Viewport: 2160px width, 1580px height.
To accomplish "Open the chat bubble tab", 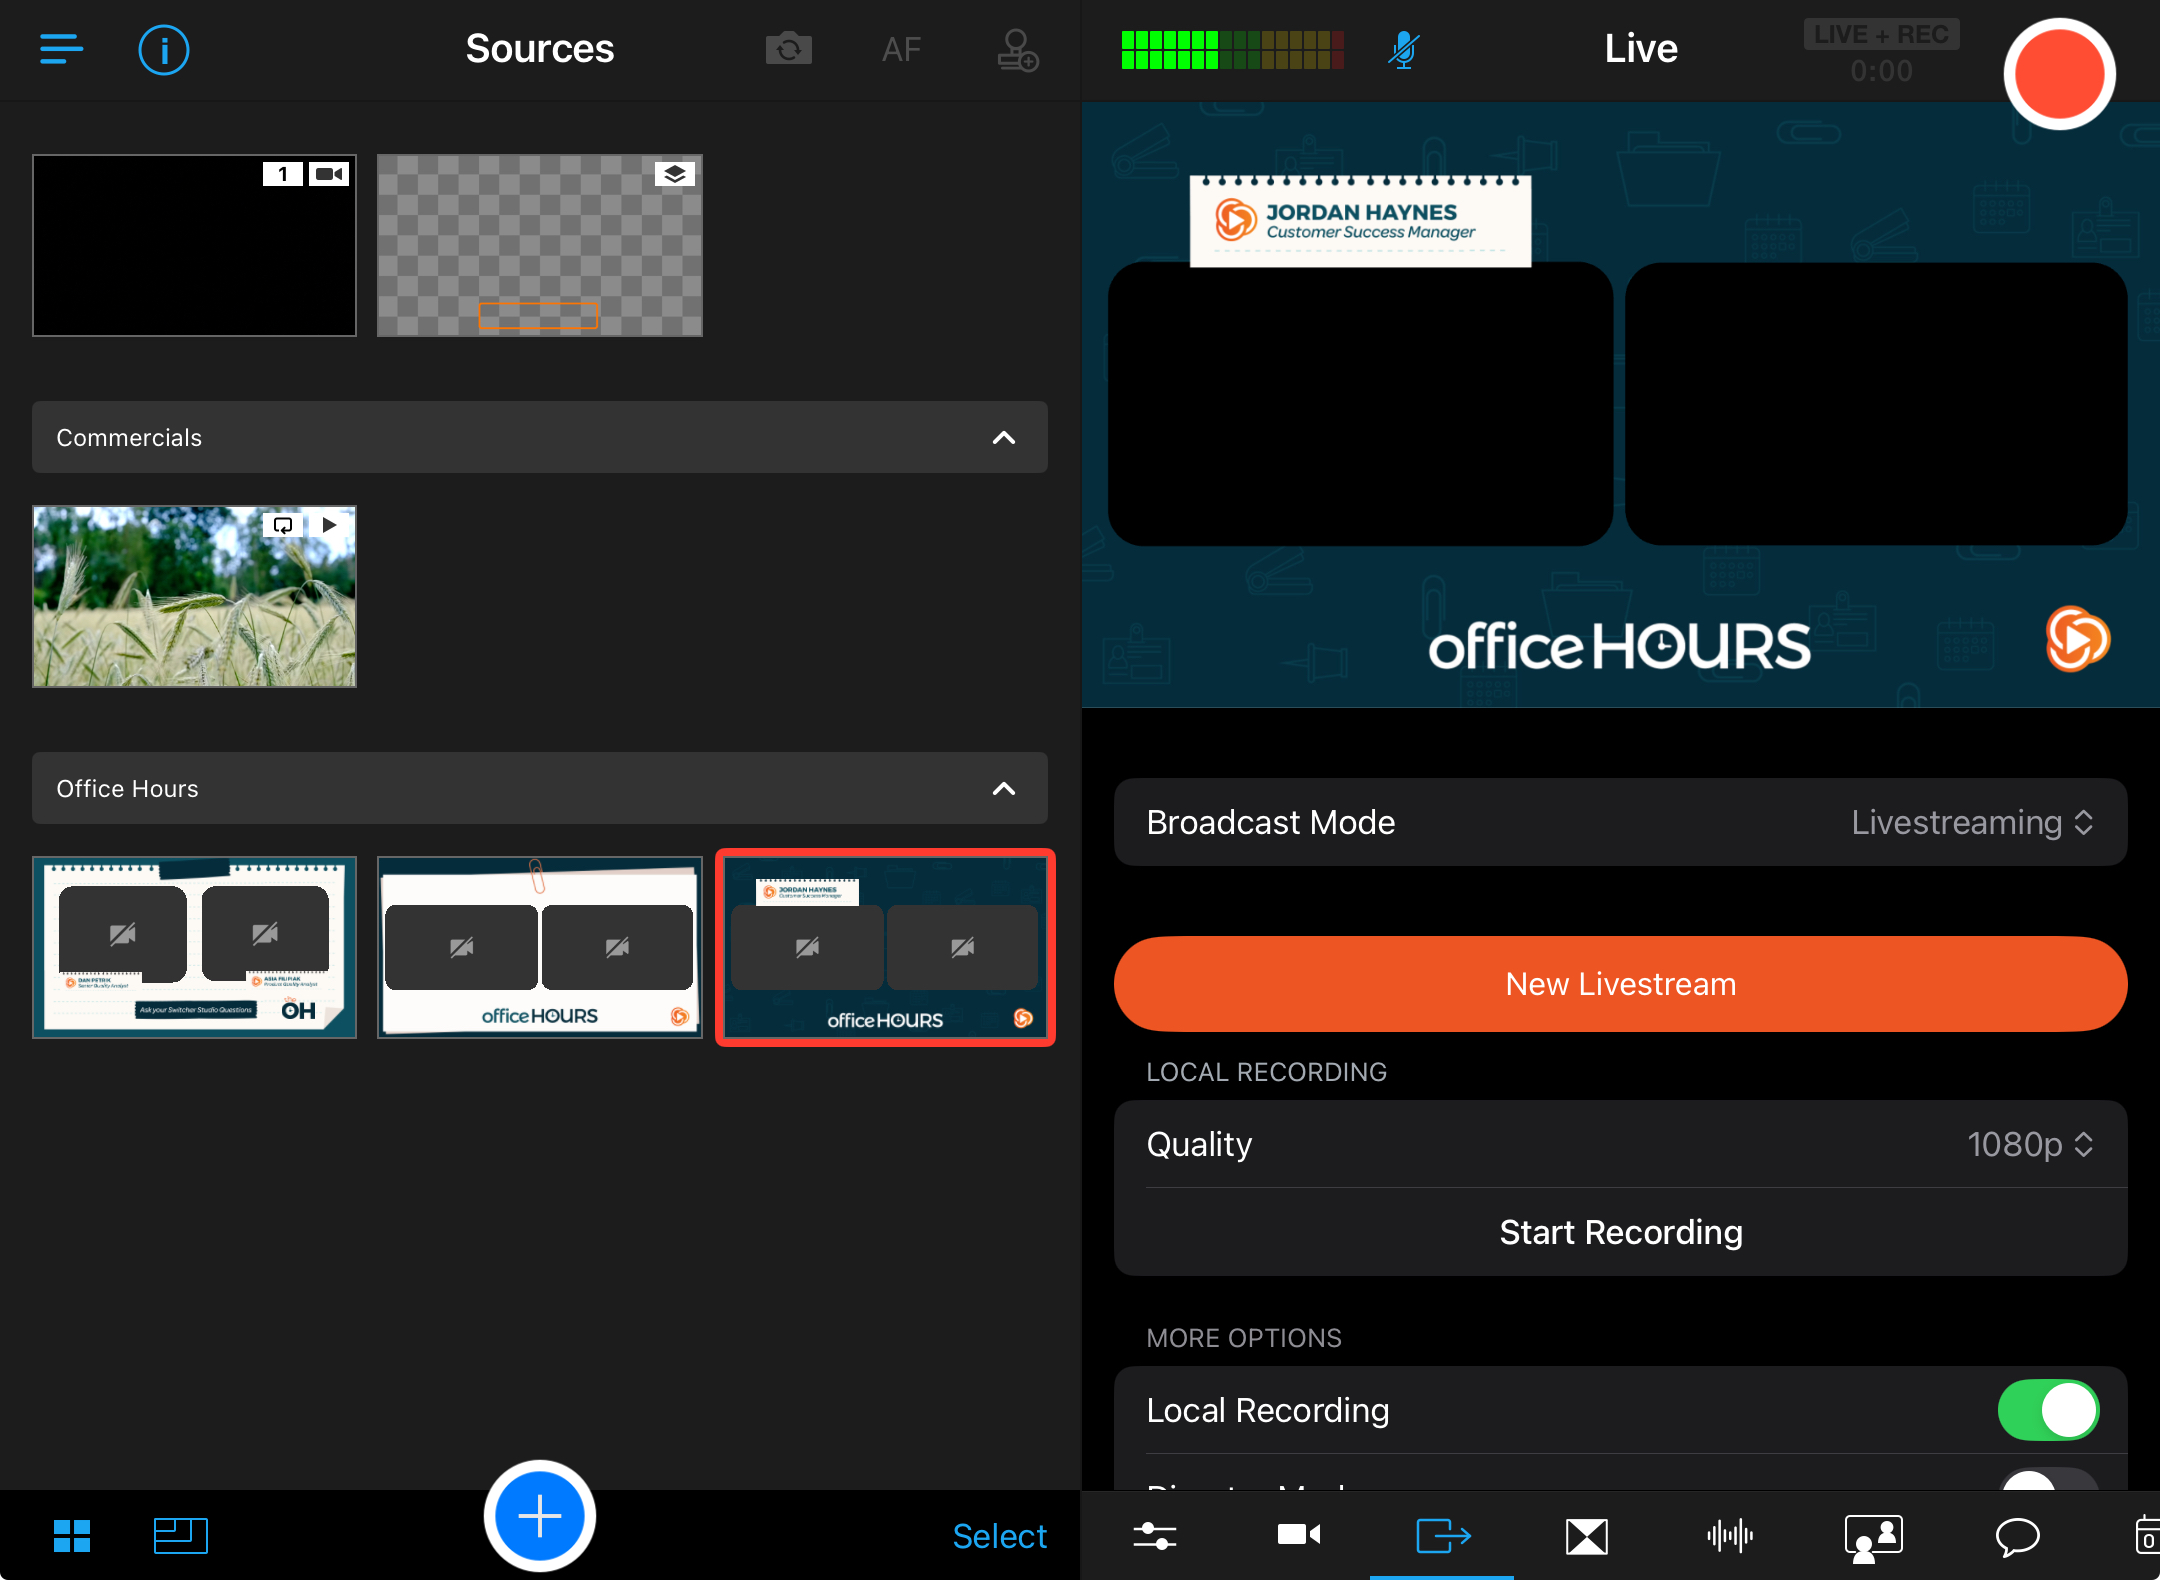I will pos(2017,1535).
